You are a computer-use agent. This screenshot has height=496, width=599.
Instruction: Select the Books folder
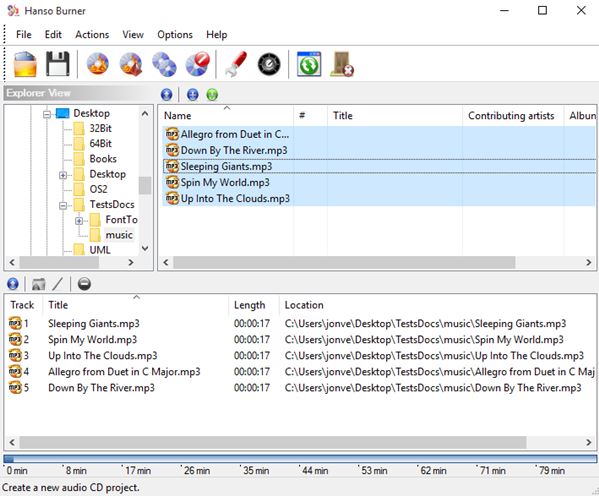click(x=102, y=159)
